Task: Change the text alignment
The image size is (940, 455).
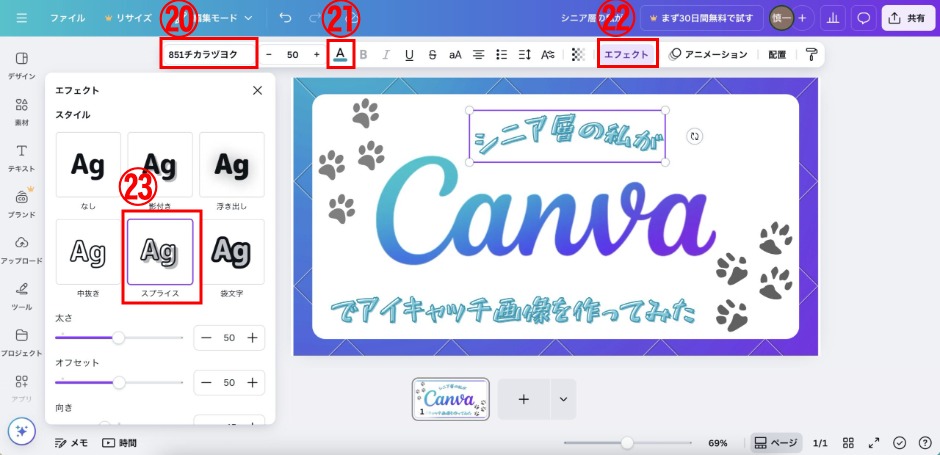Action: 478,55
